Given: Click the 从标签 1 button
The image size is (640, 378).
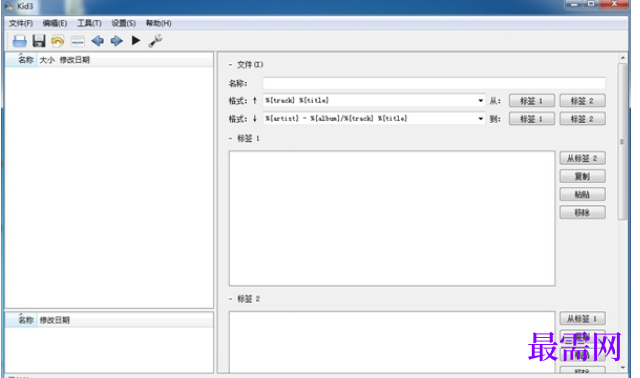Looking at the screenshot, I should tap(582, 319).
